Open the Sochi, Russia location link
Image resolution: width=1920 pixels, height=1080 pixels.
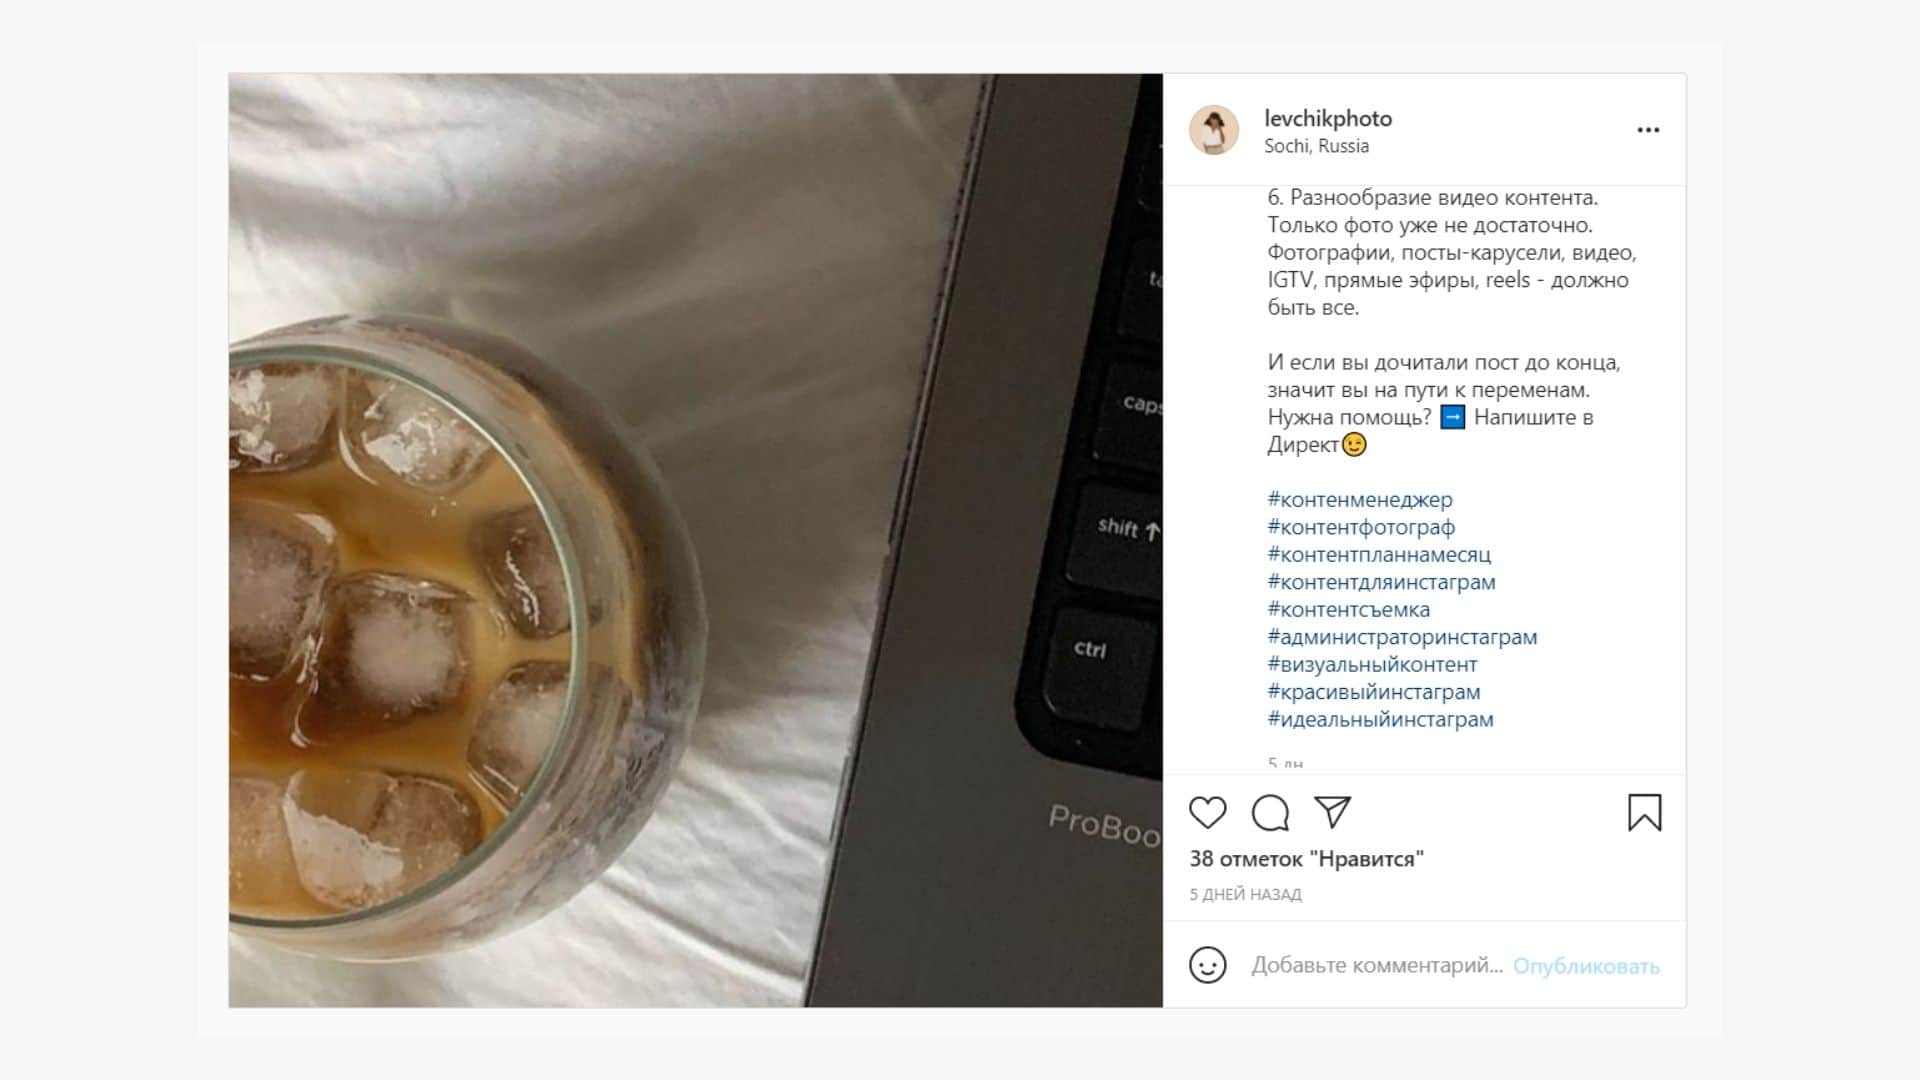(1316, 146)
